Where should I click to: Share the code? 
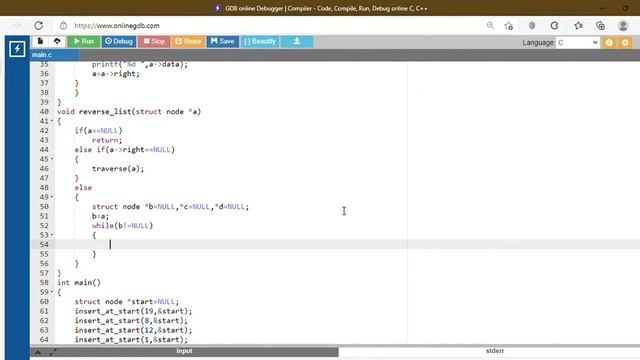pos(188,41)
